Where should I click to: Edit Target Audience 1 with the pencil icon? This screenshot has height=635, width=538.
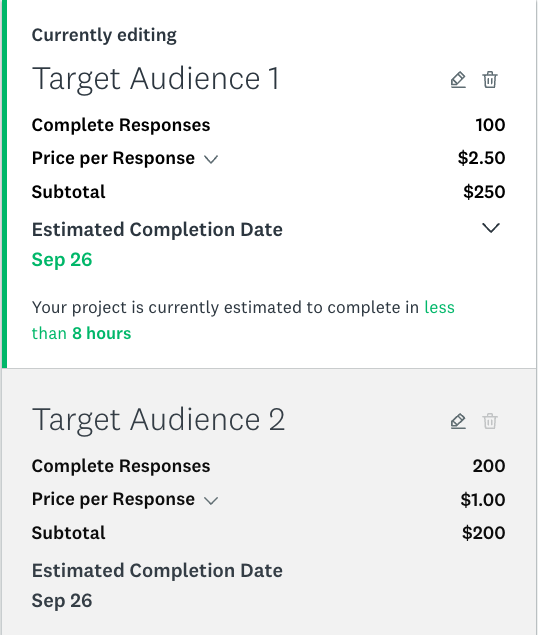[x=458, y=80]
